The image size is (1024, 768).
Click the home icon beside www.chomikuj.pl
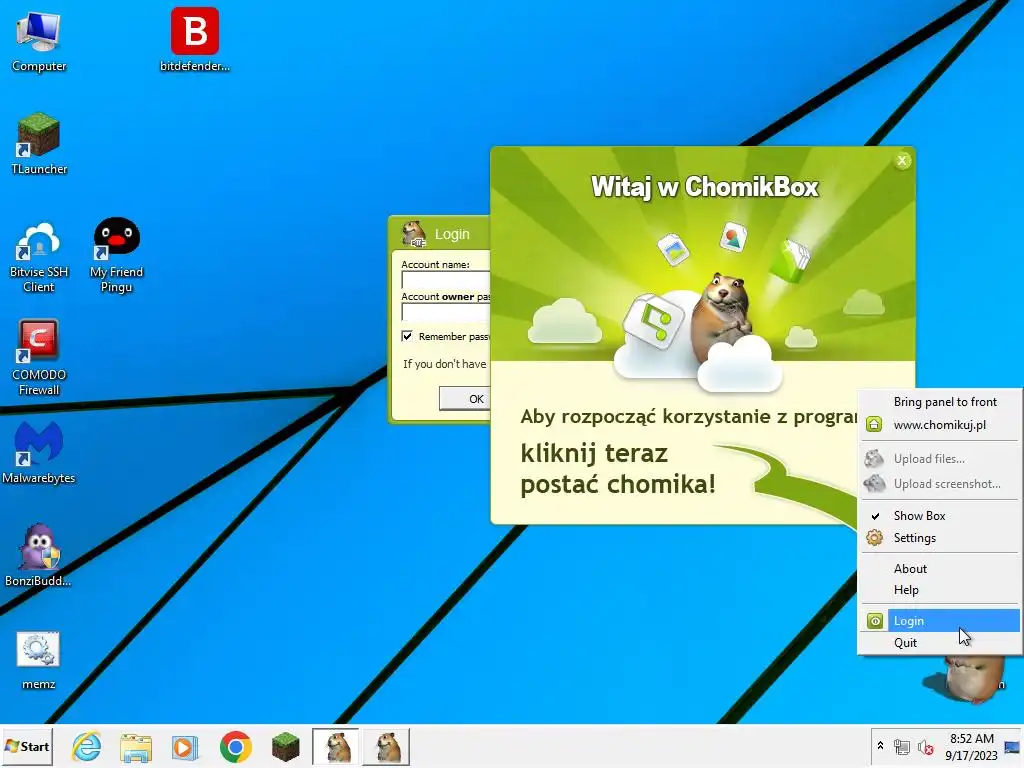(874, 424)
